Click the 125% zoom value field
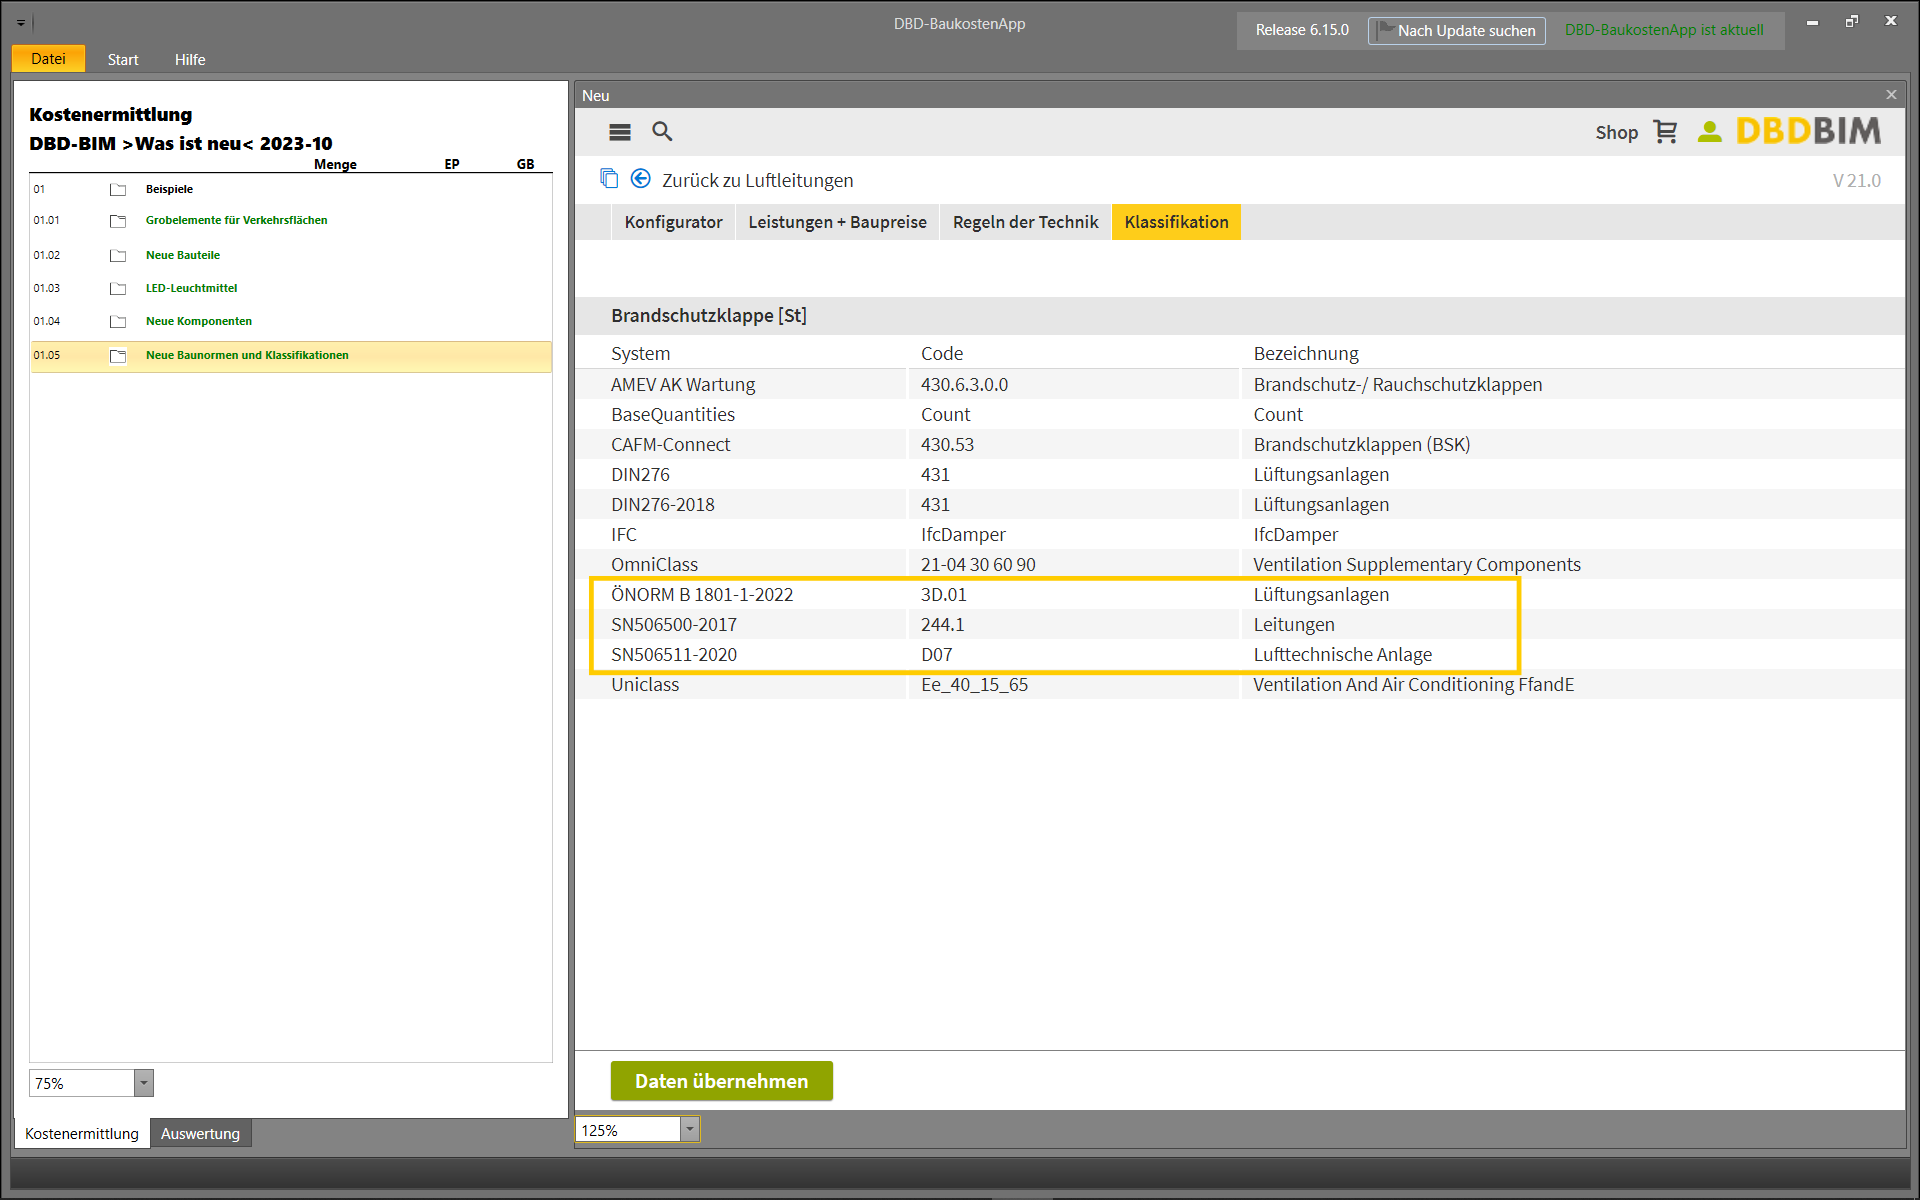 click(628, 1130)
